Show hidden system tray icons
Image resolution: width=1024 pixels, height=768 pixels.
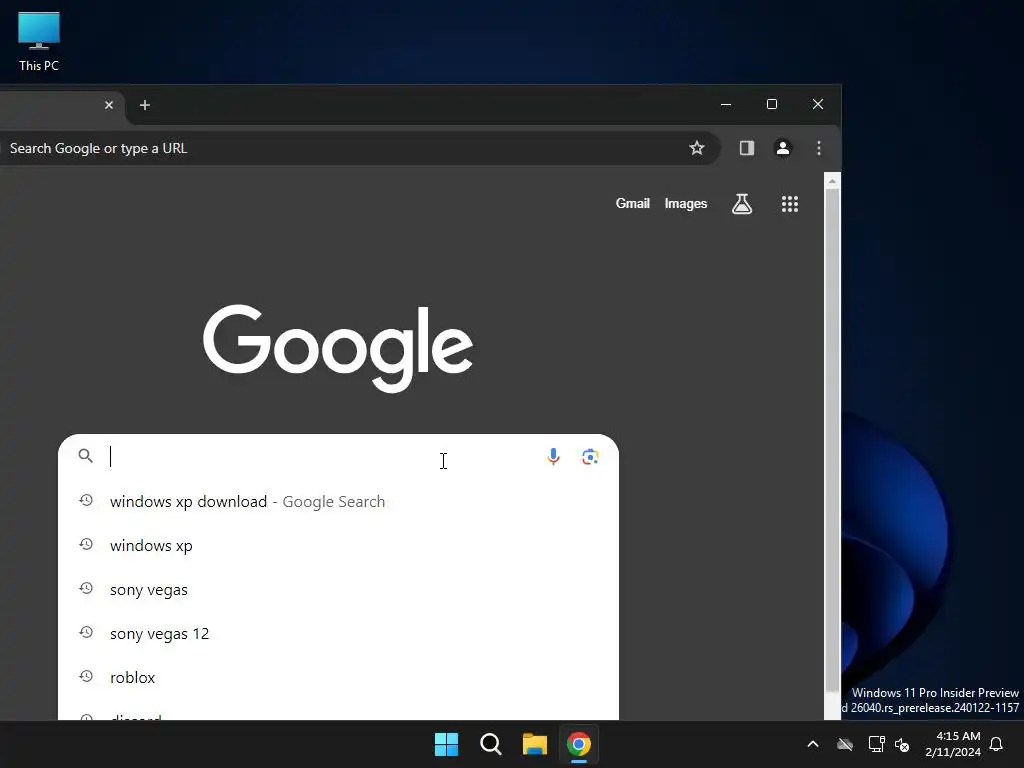point(813,744)
